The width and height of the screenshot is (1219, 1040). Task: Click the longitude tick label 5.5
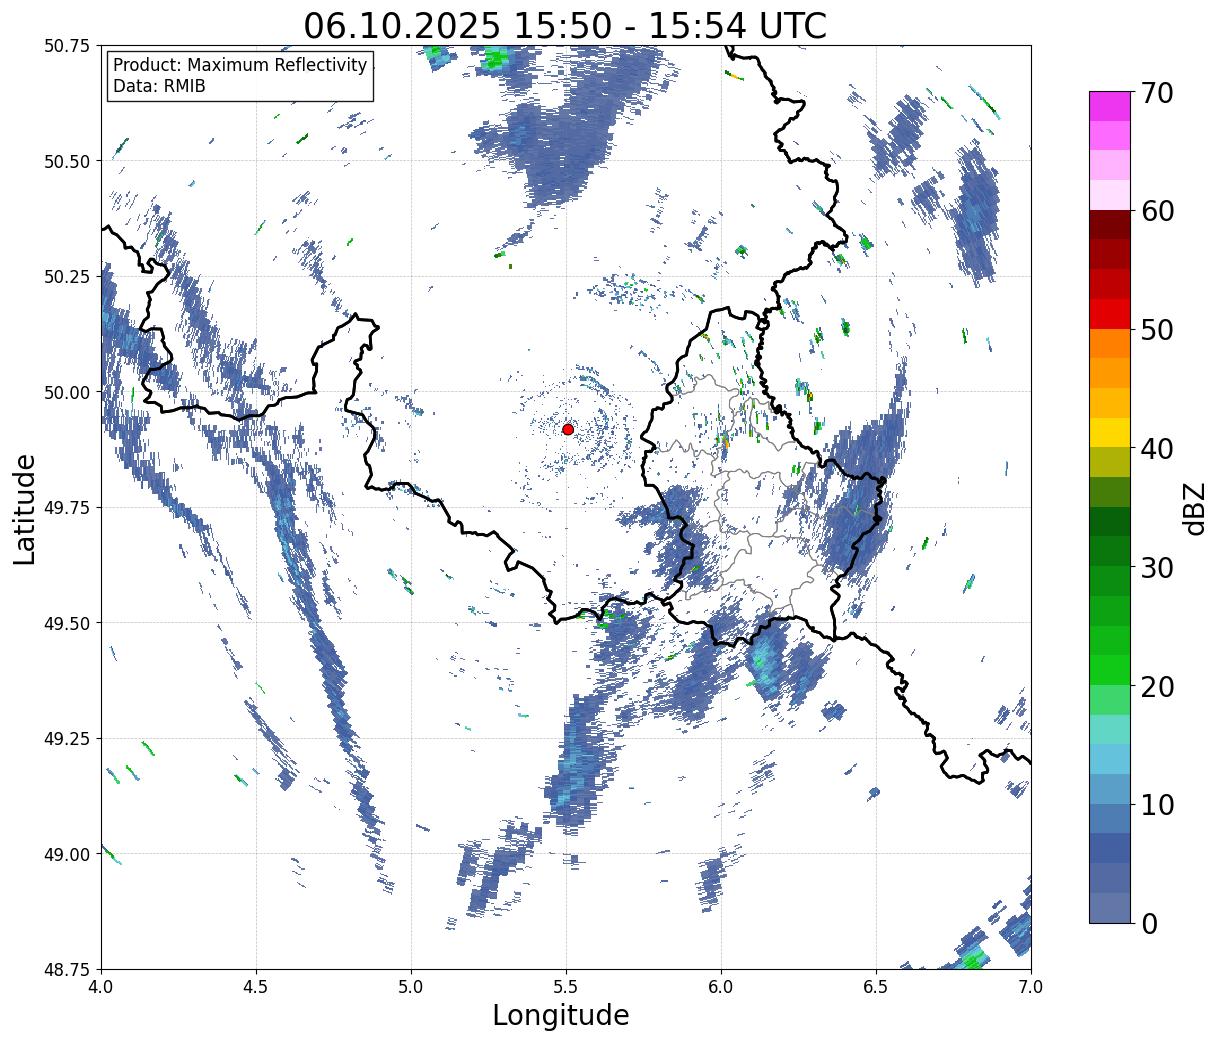pos(566,986)
